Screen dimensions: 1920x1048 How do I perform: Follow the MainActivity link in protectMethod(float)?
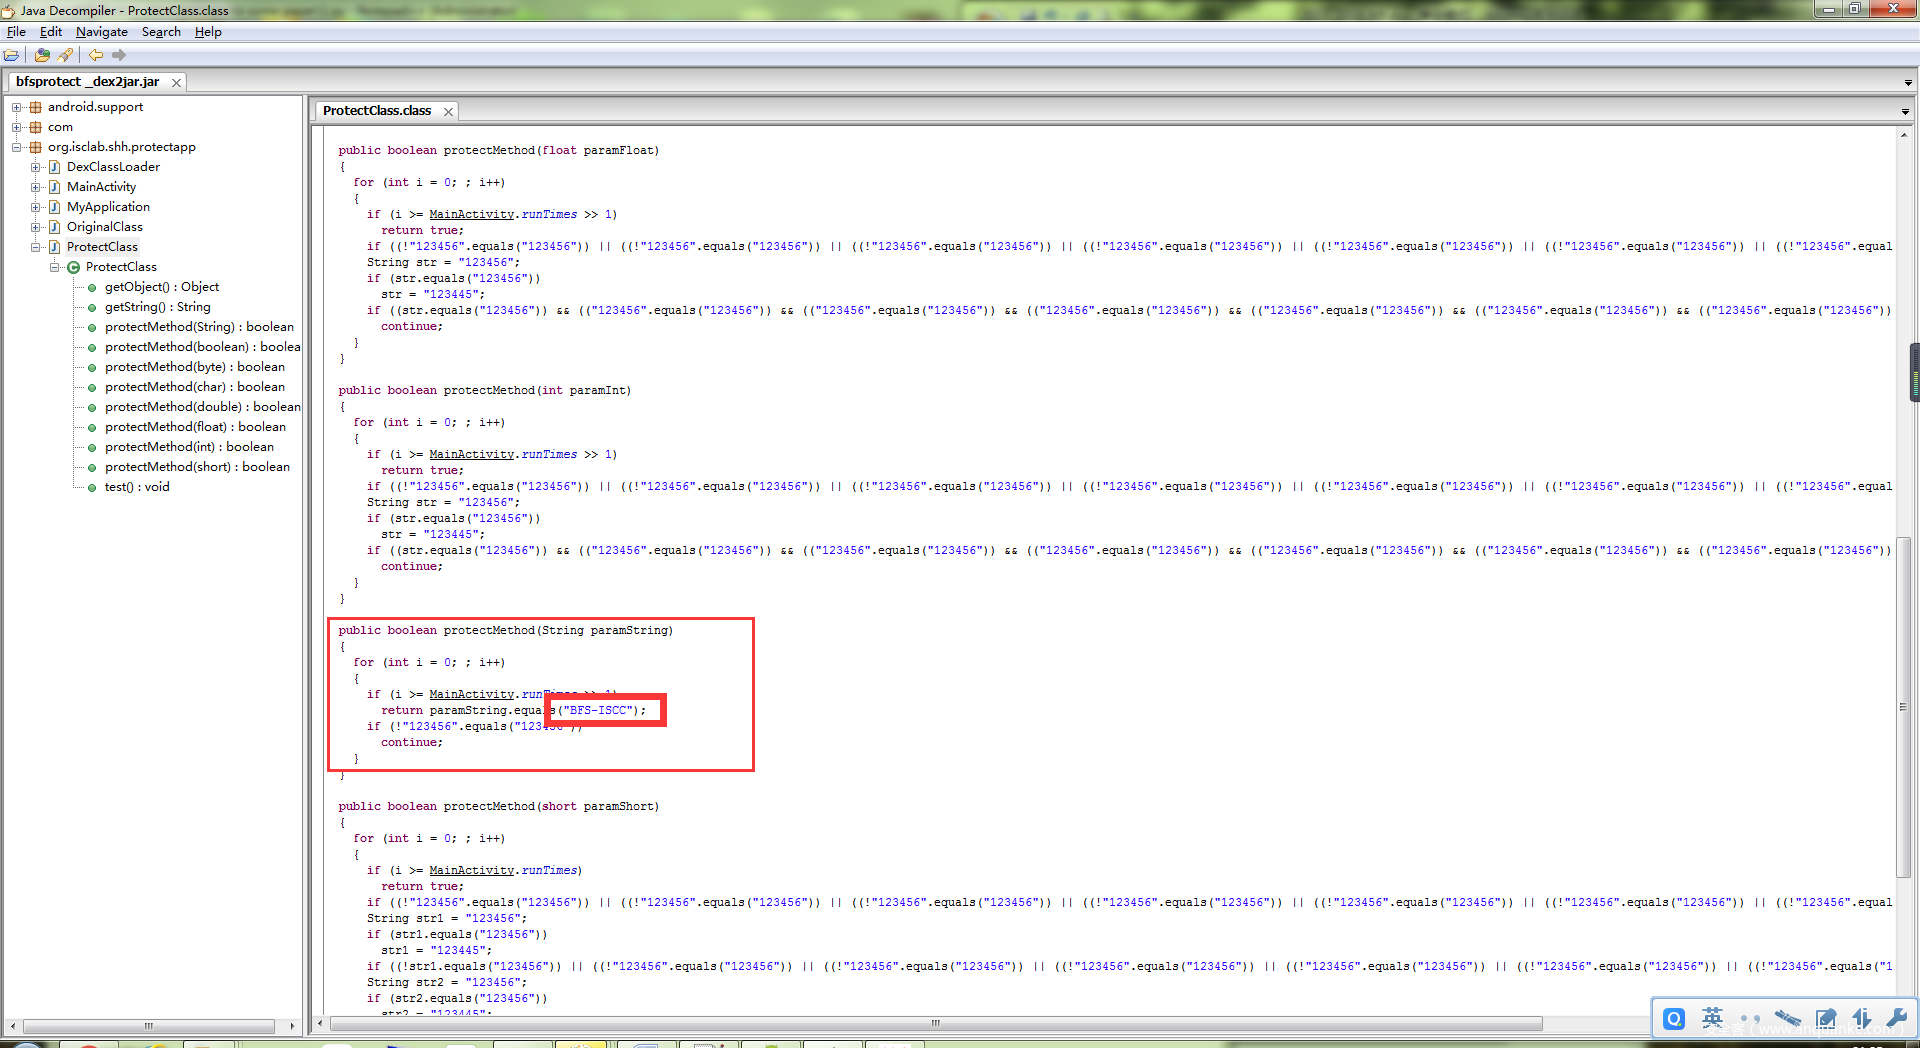[x=471, y=214]
